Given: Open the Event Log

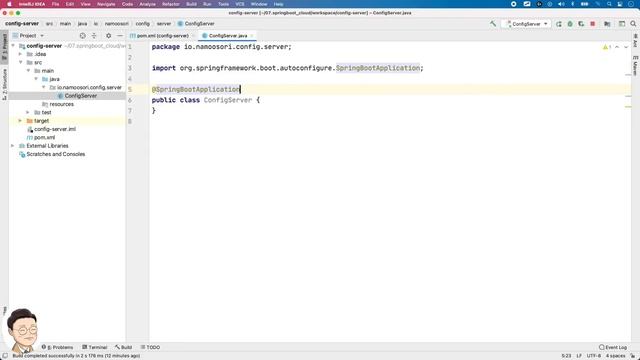Looking at the screenshot, I should [613, 347].
